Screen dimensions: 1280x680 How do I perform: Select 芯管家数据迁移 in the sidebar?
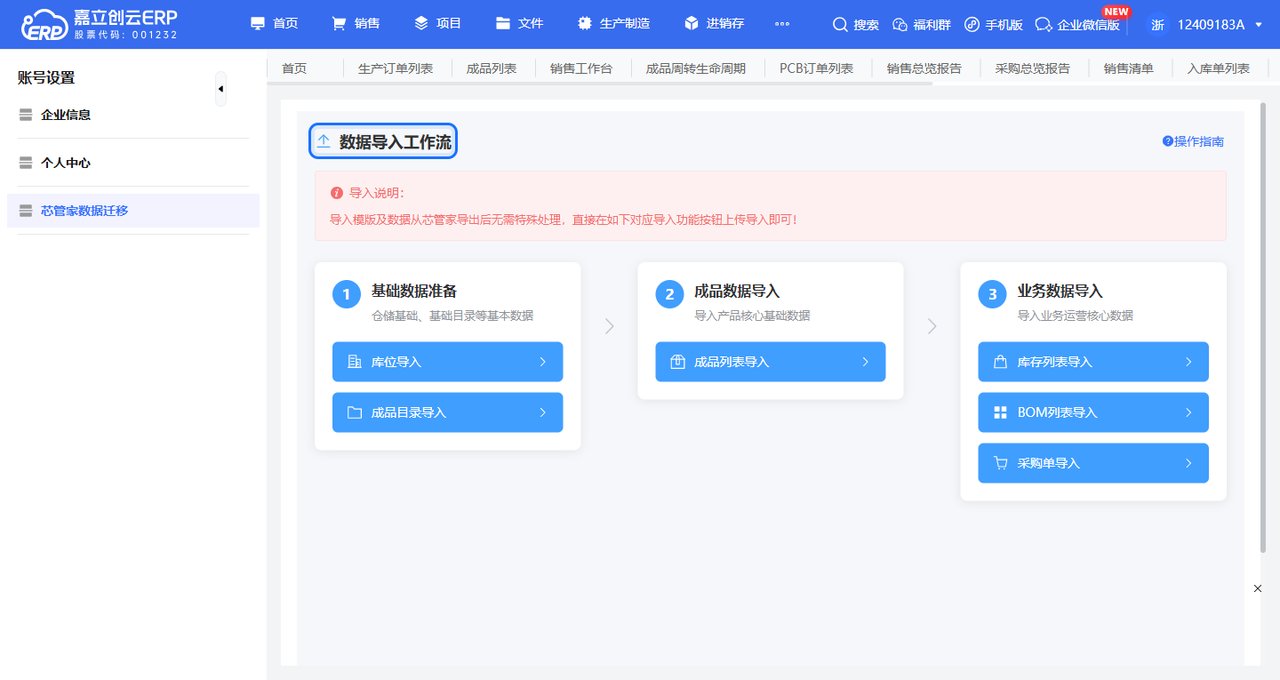point(133,211)
